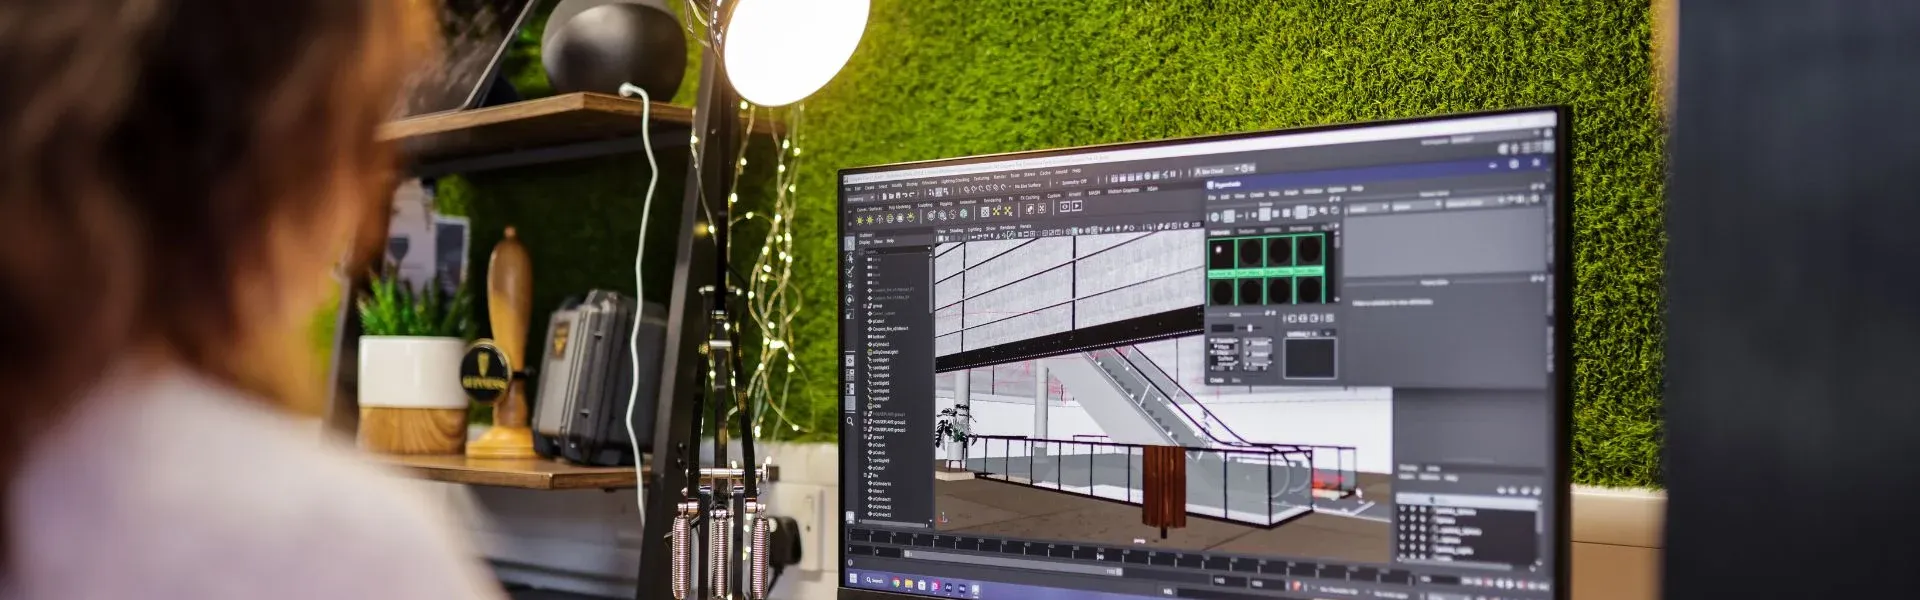
Task: Adjust the Hypershade Create panel icon size slider
Action: coord(1249,328)
